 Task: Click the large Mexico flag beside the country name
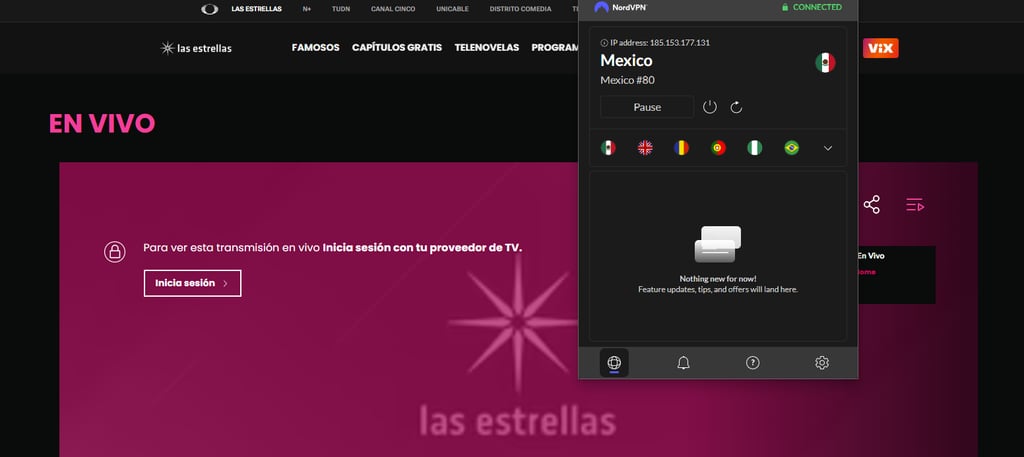click(825, 63)
